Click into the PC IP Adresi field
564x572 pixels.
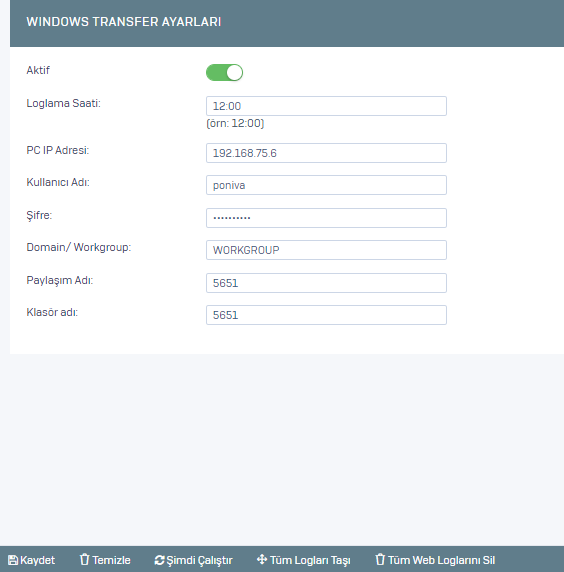(x=326, y=153)
